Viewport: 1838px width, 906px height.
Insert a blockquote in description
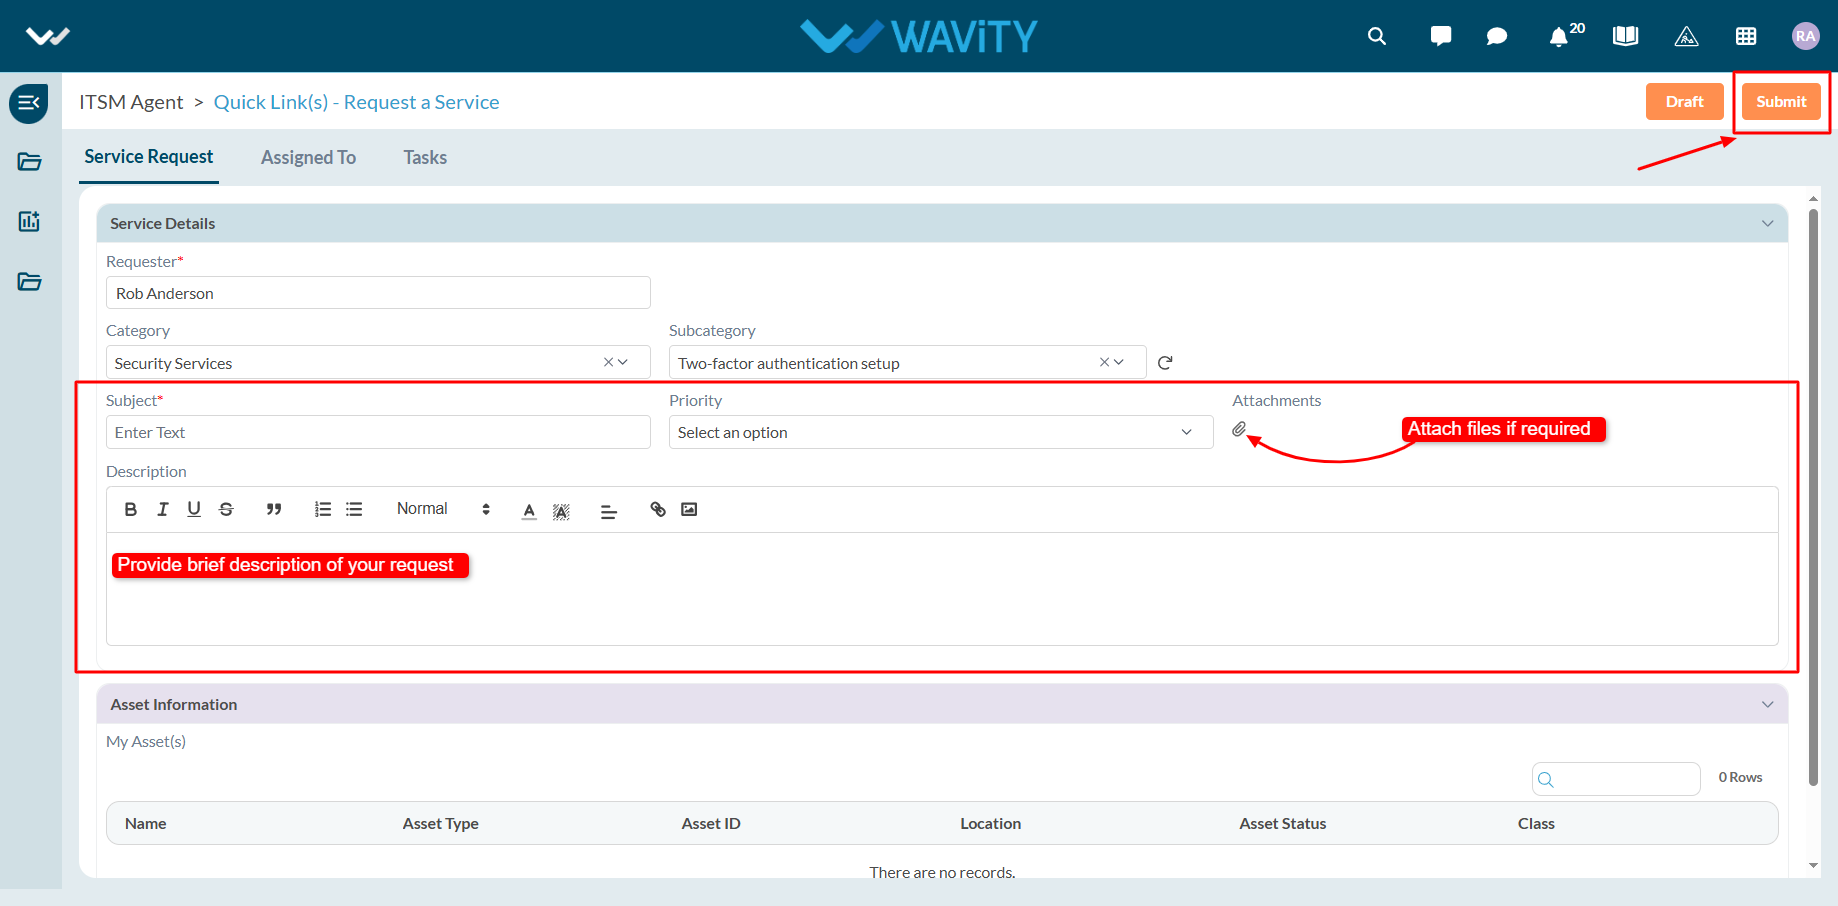click(x=274, y=509)
